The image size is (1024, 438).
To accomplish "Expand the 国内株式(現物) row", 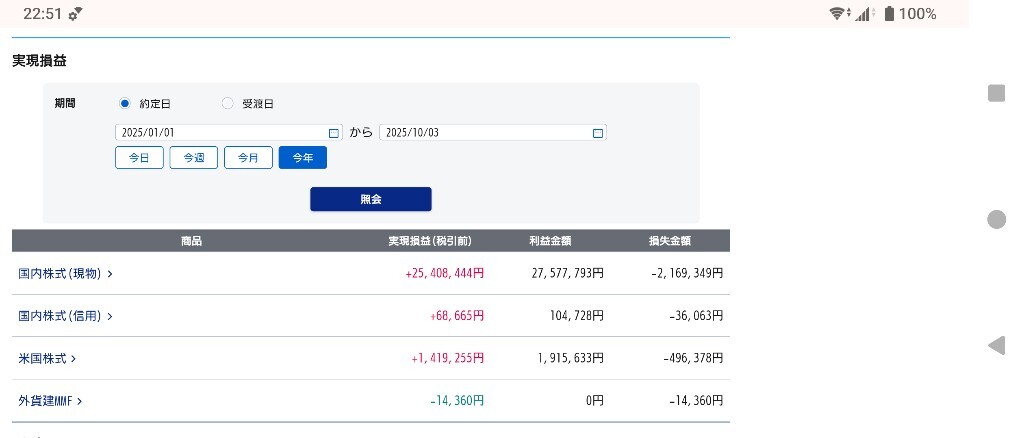I will coord(66,273).
